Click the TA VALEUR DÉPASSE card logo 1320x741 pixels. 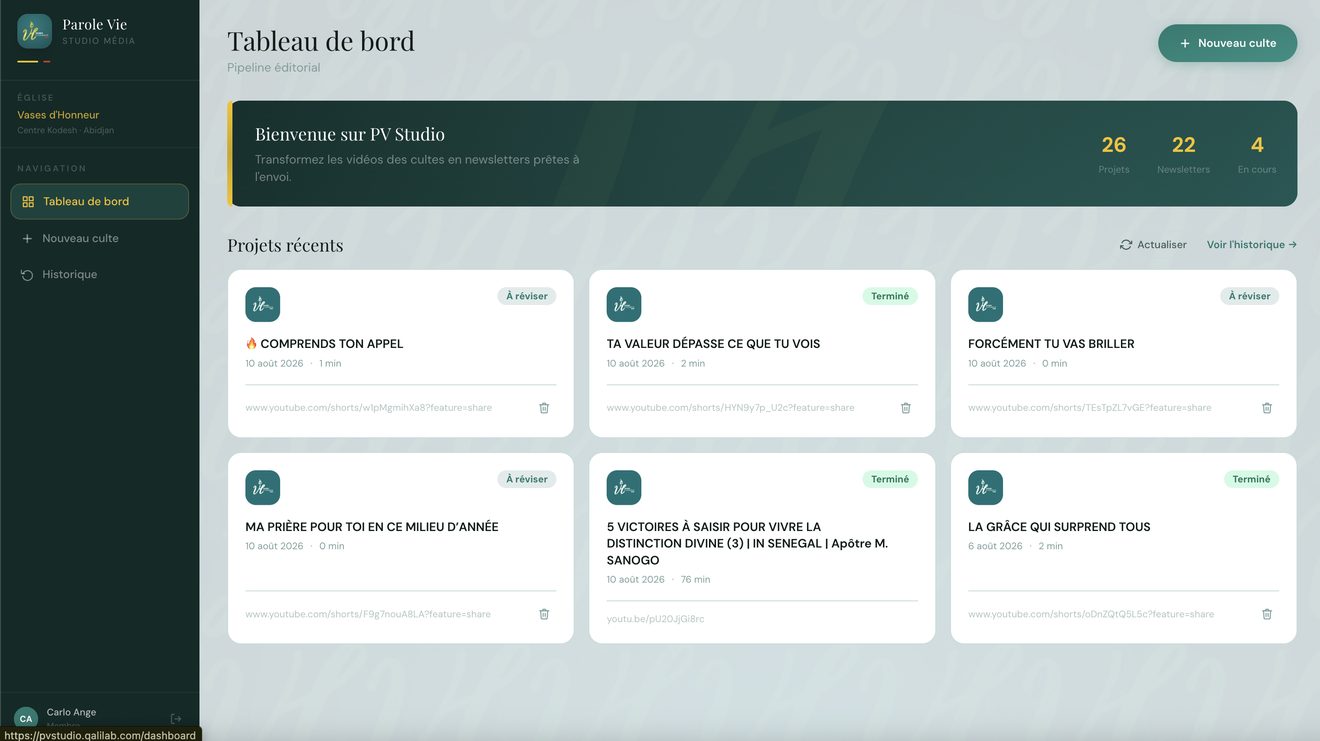(x=624, y=305)
